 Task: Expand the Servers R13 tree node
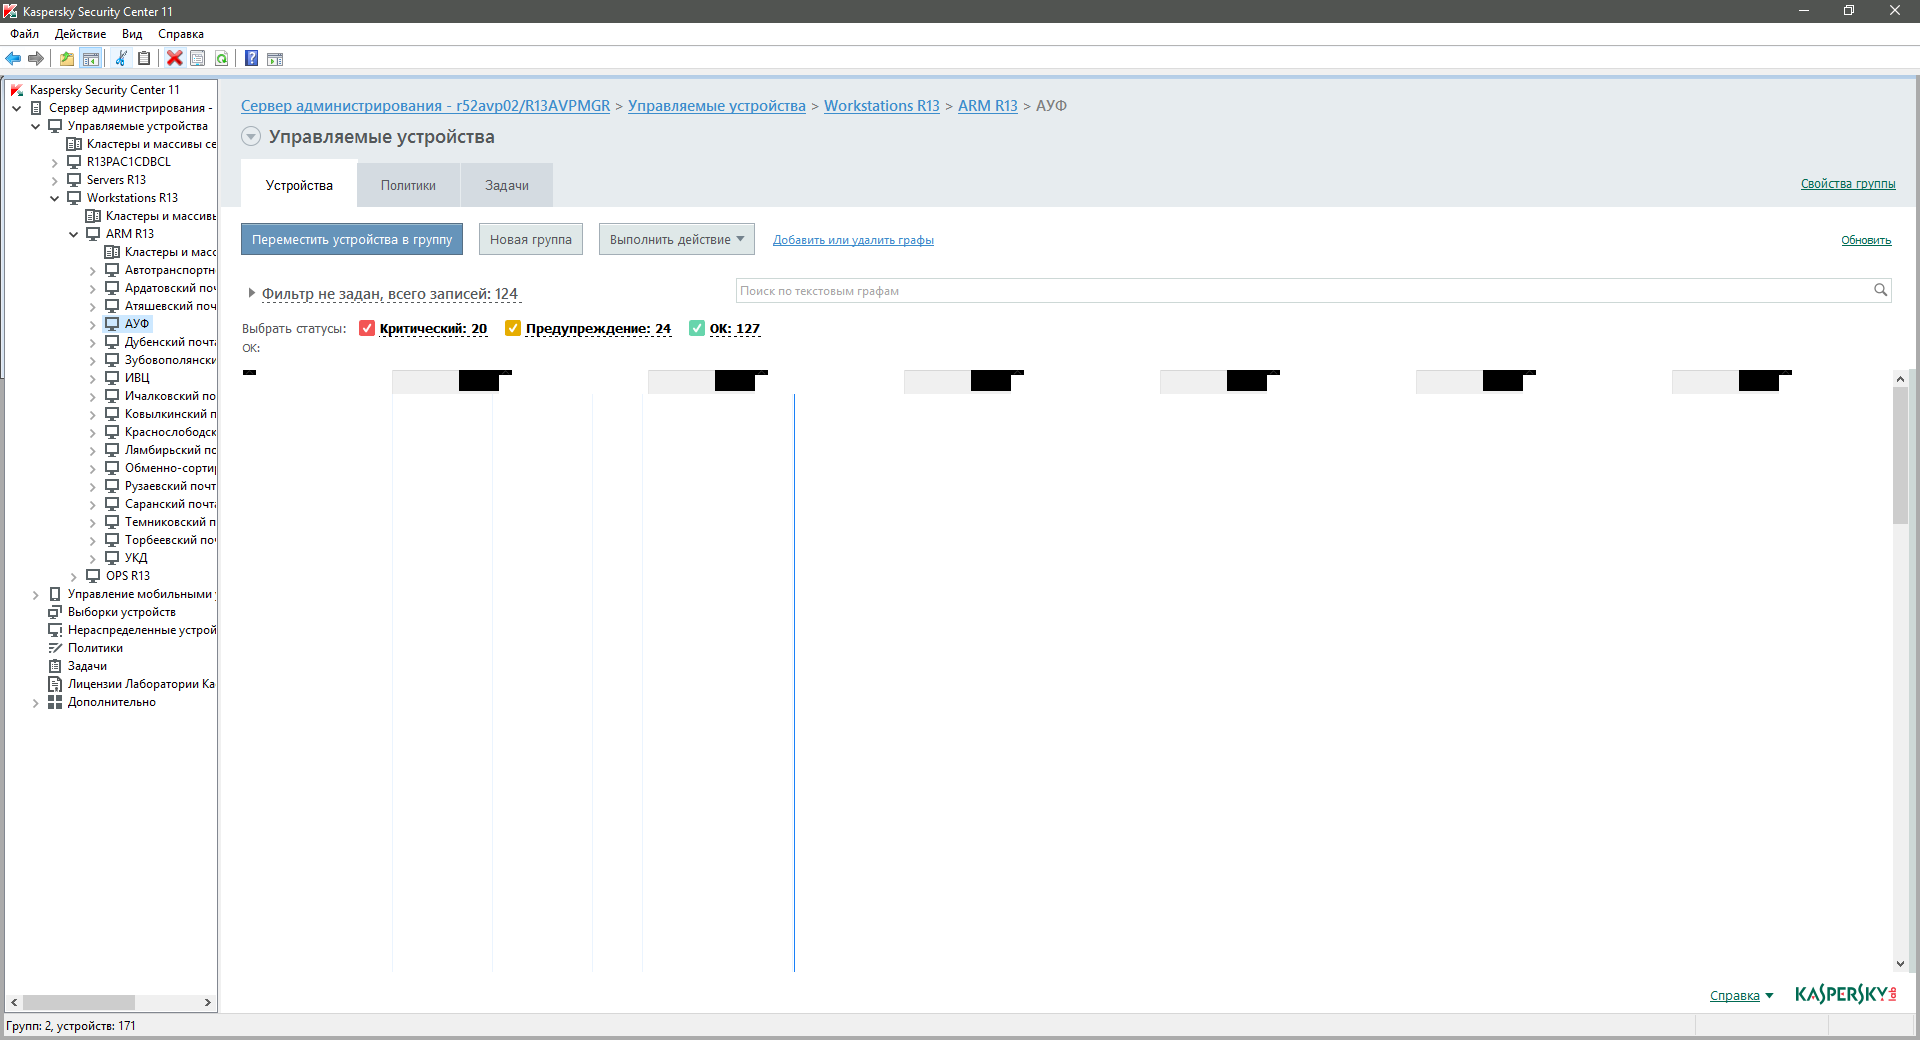click(55, 180)
